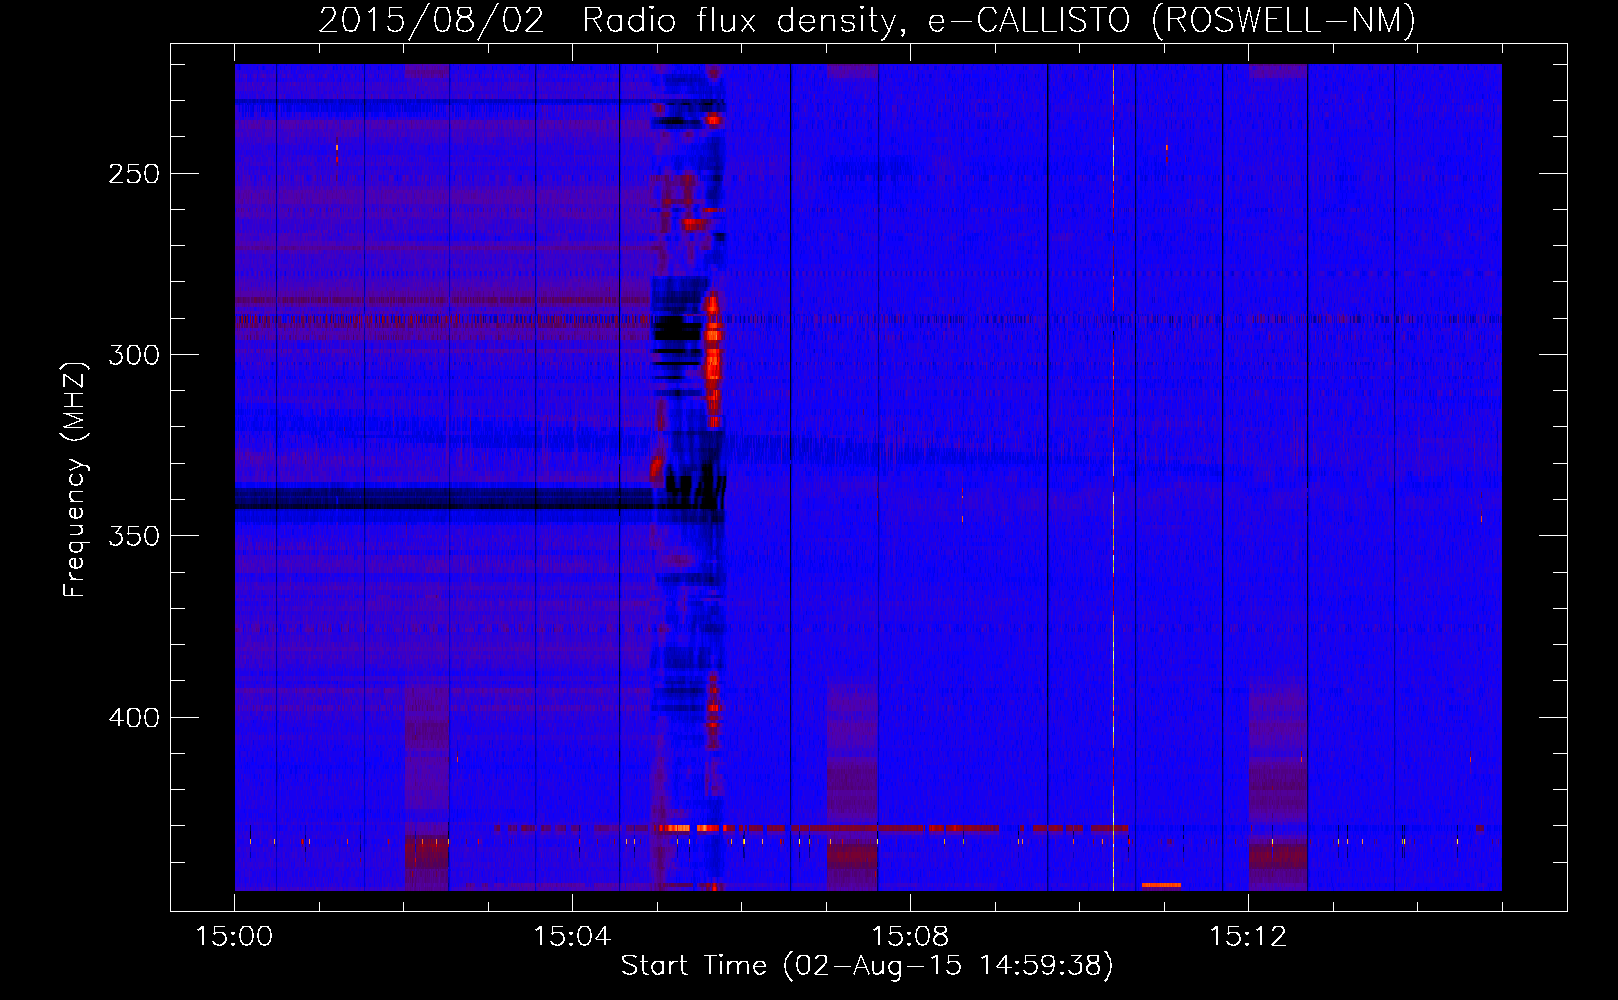Click the 350 frequency tick label
Image resolution: width=1618 pixels, height=1000 pixels.
(134, 536)
